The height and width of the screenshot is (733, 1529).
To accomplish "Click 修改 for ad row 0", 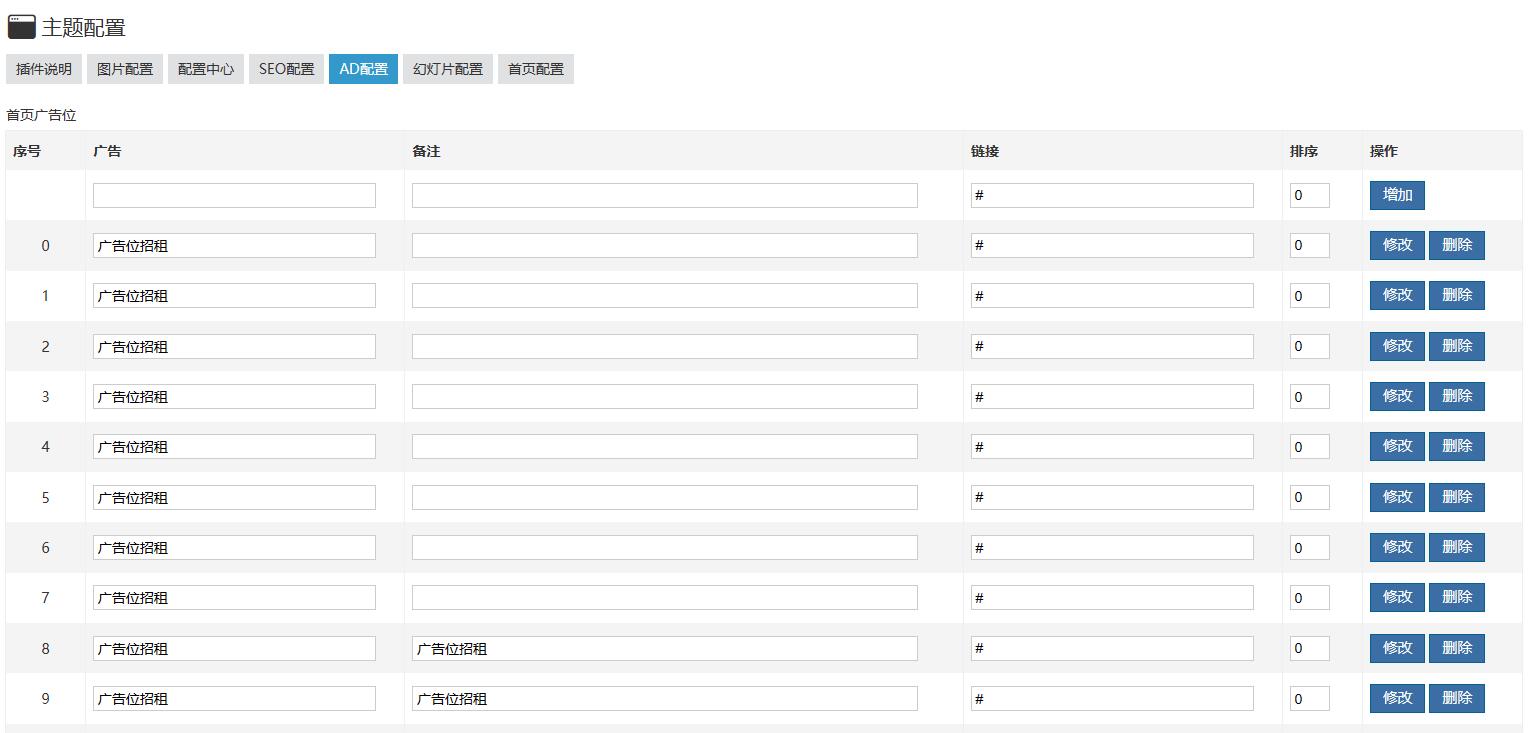I will (1397, 245).
